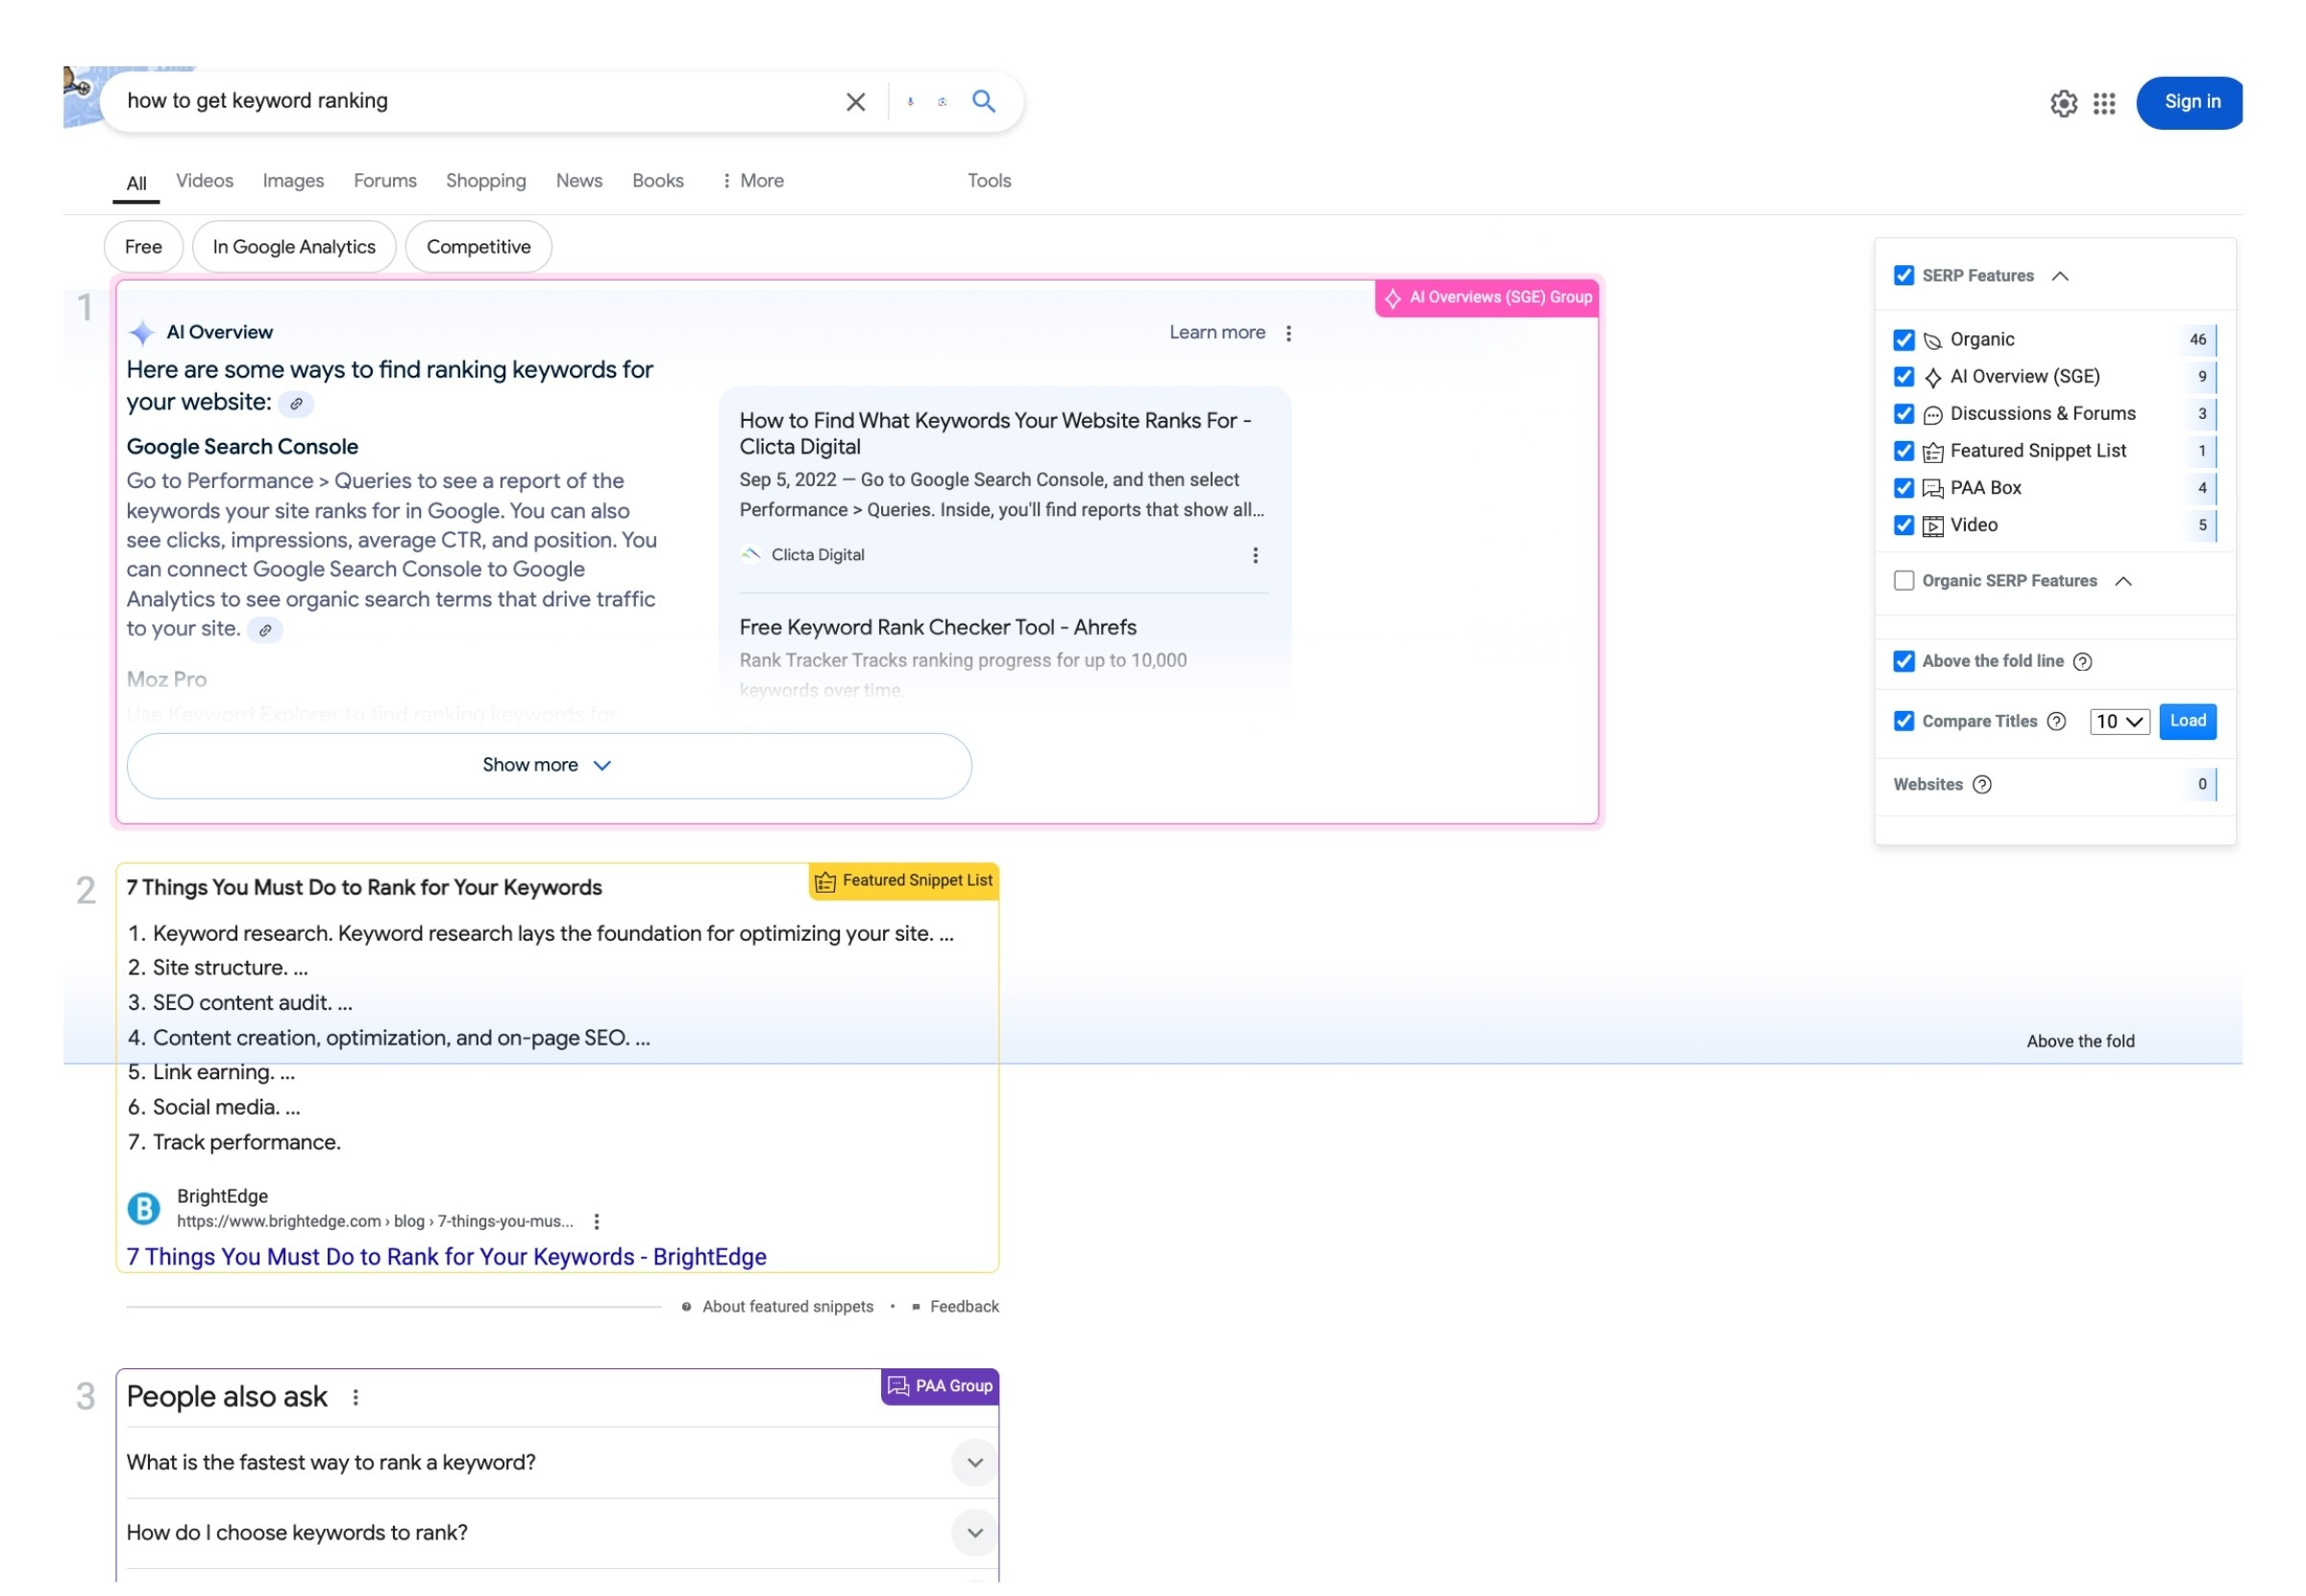Image resolution: width=2306 pixels, height=1596 pixels.
Task: Select the In Google Analytics chip
Action: pyautogui.click(x=294, y=247)
